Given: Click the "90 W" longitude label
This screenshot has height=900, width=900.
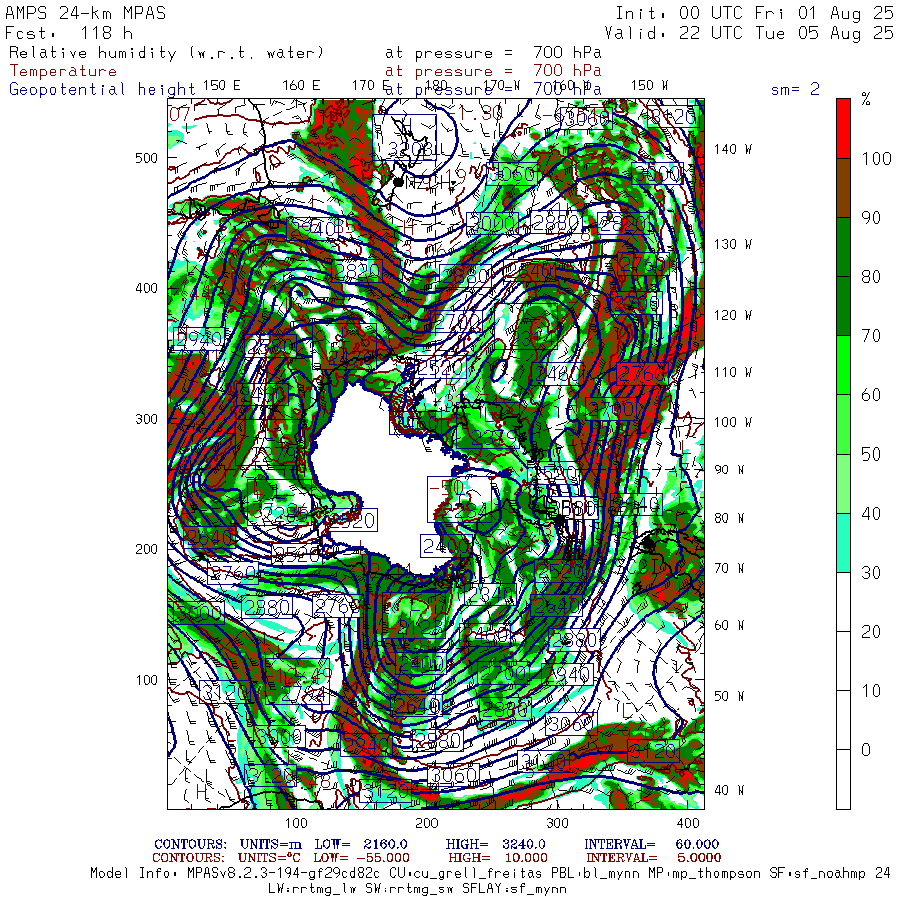Looking at the screenshot, I should (730, 470).
